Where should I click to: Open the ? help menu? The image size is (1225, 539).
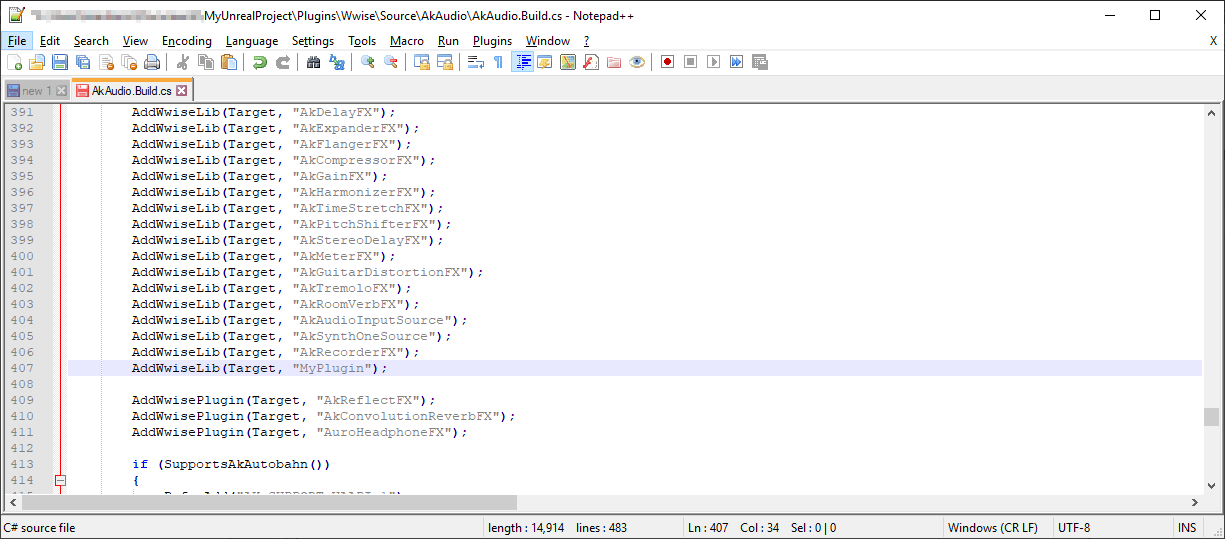tap(587, 41)
